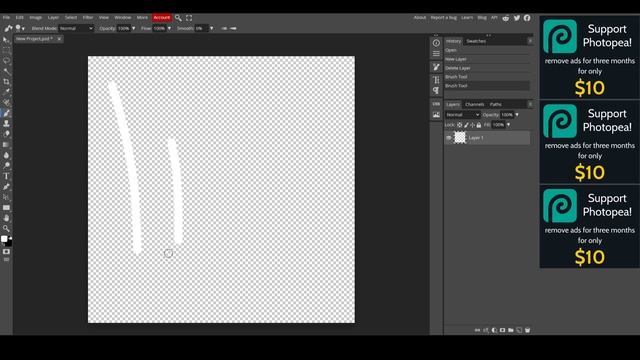Click the link layers icon
The width and height of the screenshot is (640, 360).
click(477, 330)
